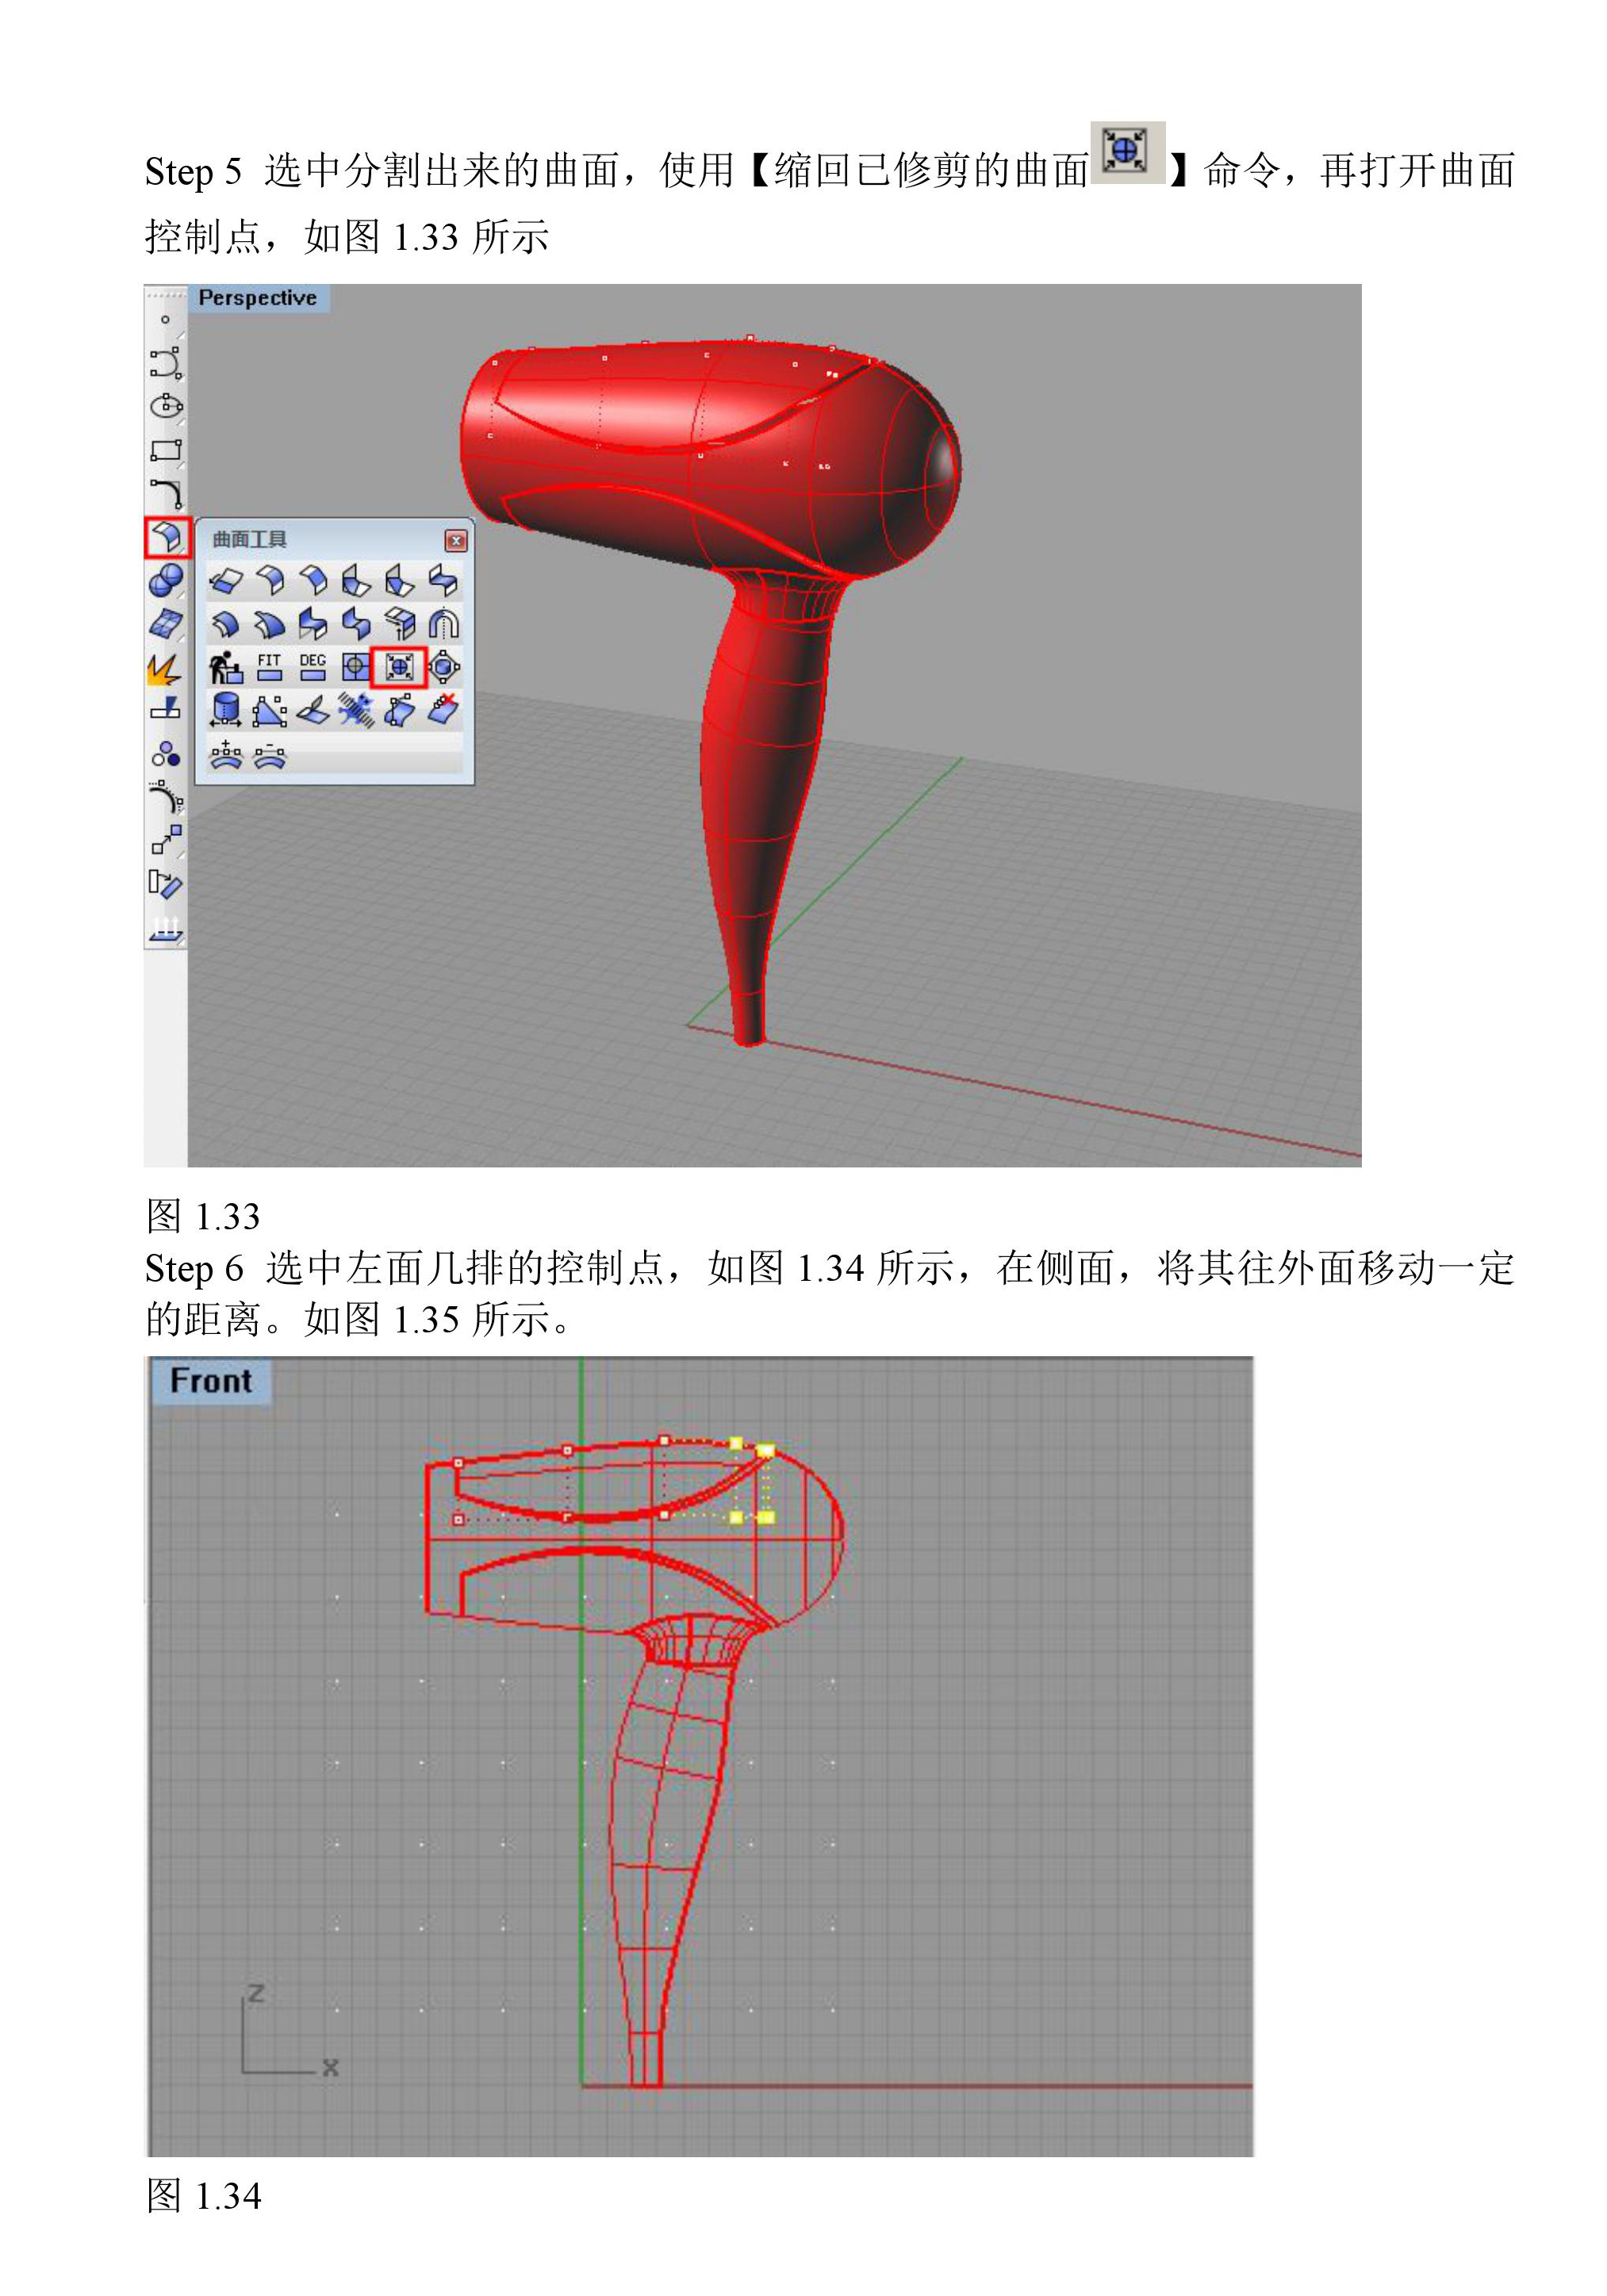Image resolution: width=1607 pixels, height=2296 pixels.
Task: Choose the Fillet curves tool
Action: 165,494
